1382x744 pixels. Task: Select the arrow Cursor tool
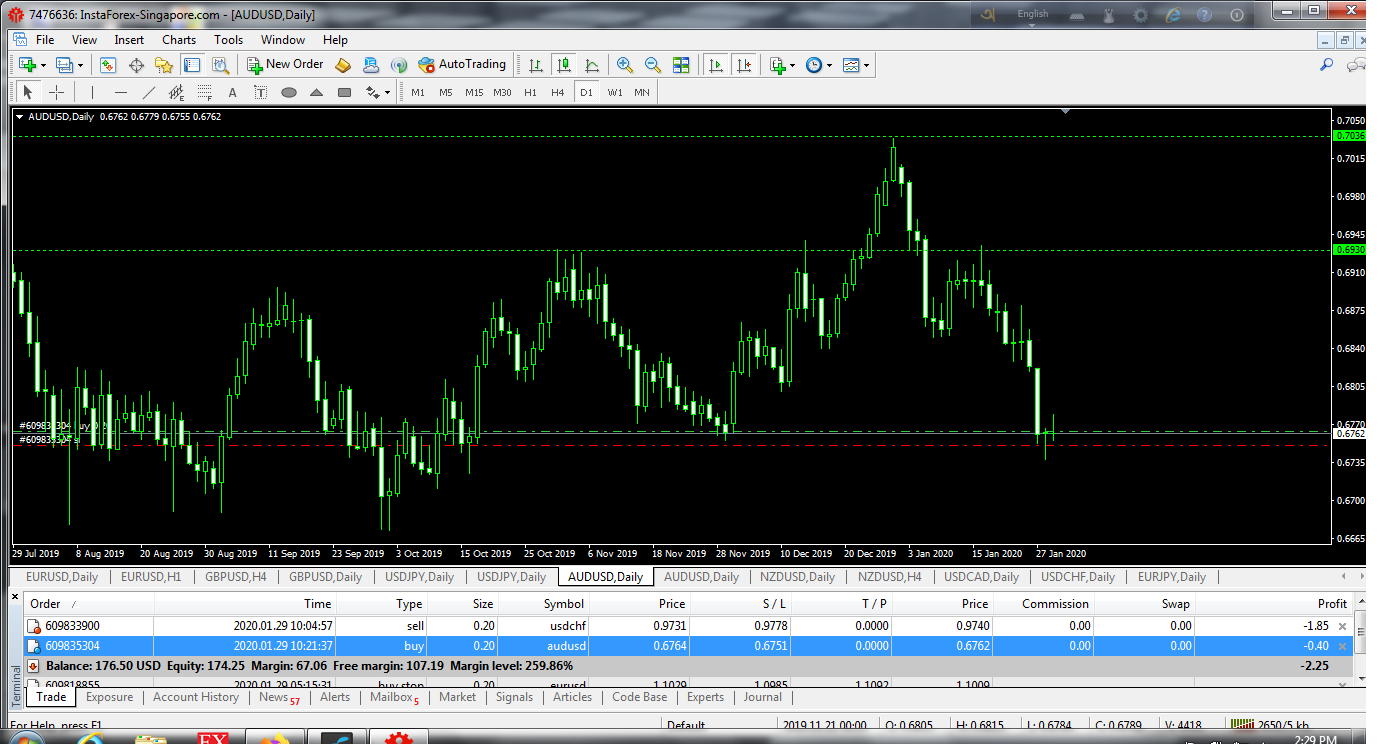point(28,92)
